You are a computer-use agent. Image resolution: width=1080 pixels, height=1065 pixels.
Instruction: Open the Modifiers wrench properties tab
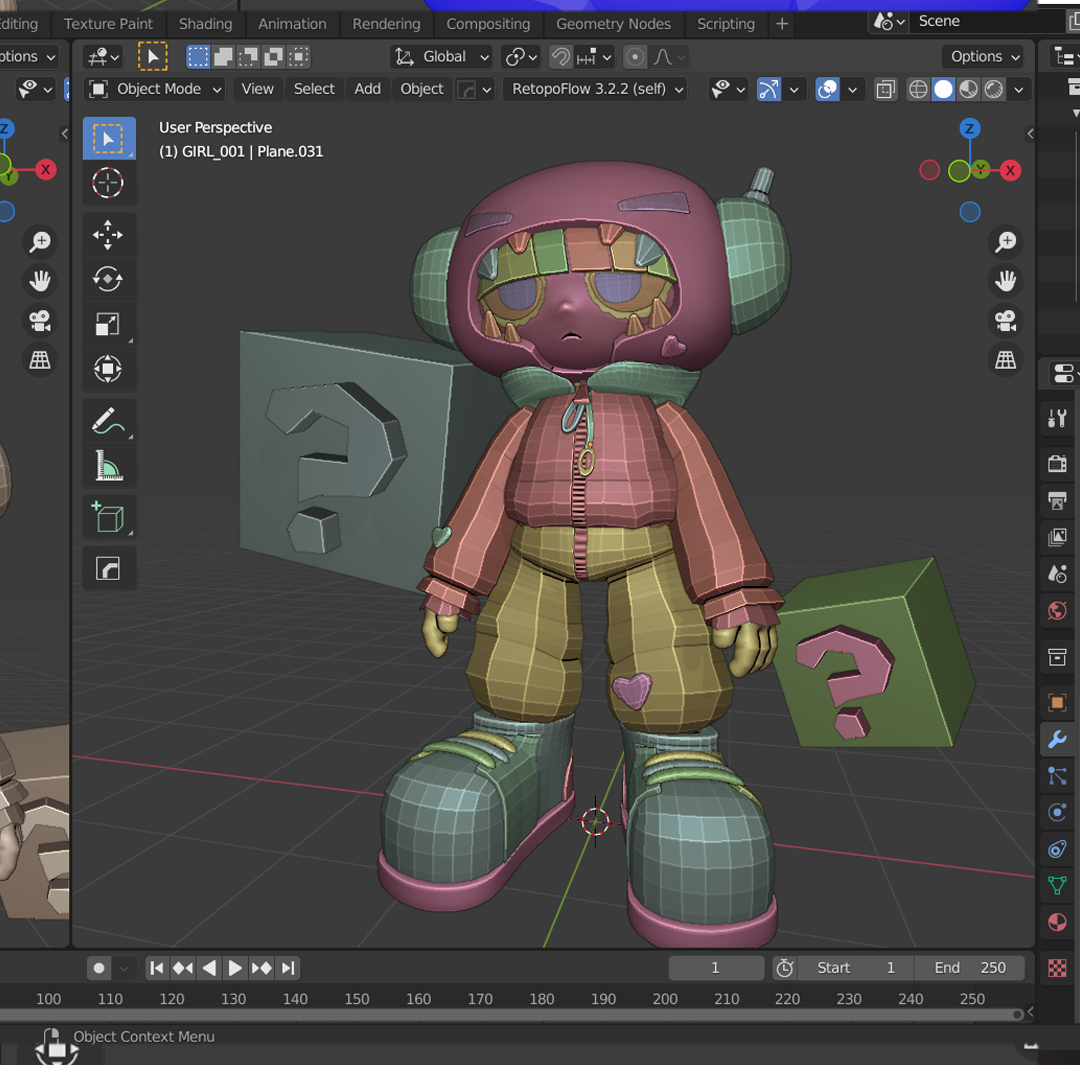(x=1057, y=740)
